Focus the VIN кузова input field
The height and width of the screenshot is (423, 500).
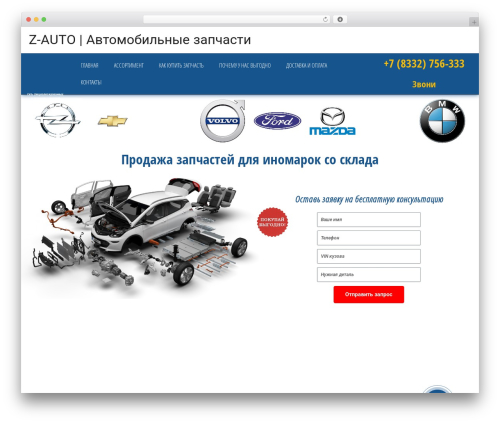pyautogui.click(x=369, y=256)
